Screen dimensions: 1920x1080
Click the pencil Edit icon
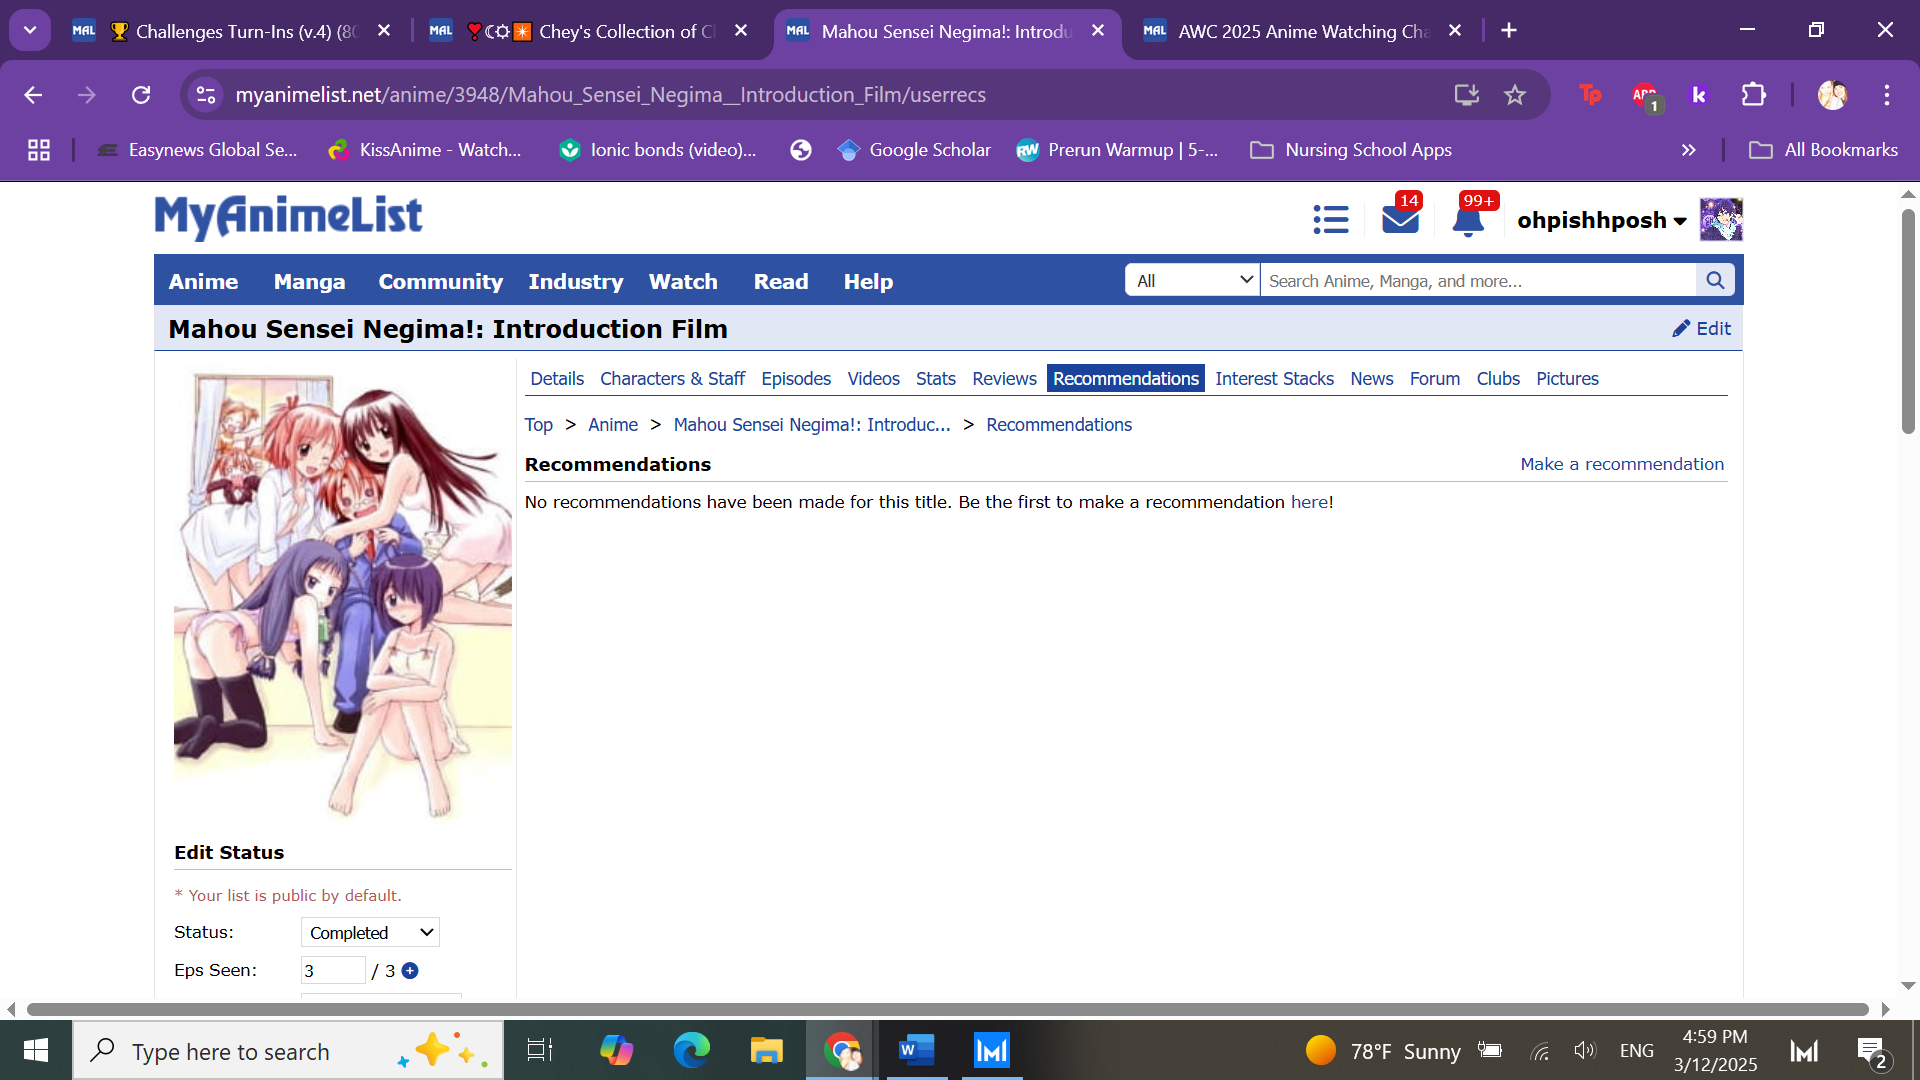[x=1682, y=329]
